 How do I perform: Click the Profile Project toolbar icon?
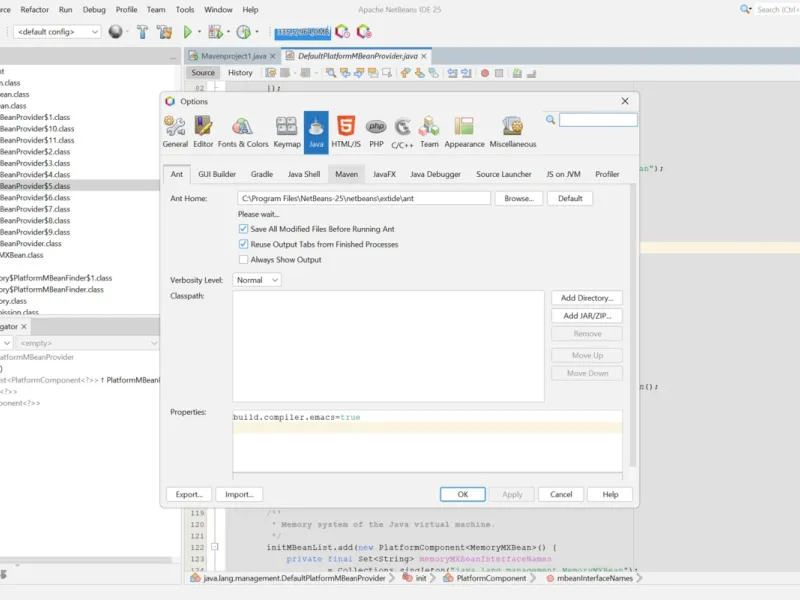[244, 32]
